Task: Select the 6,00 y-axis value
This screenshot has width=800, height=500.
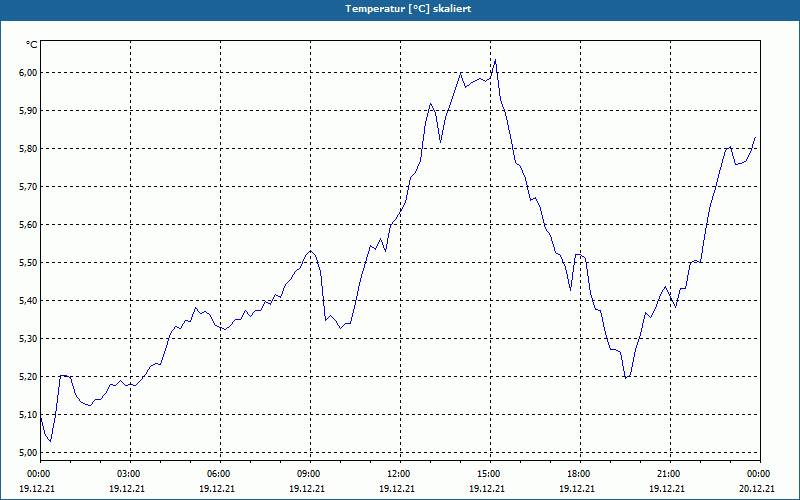Action: [x=29, y=72]
